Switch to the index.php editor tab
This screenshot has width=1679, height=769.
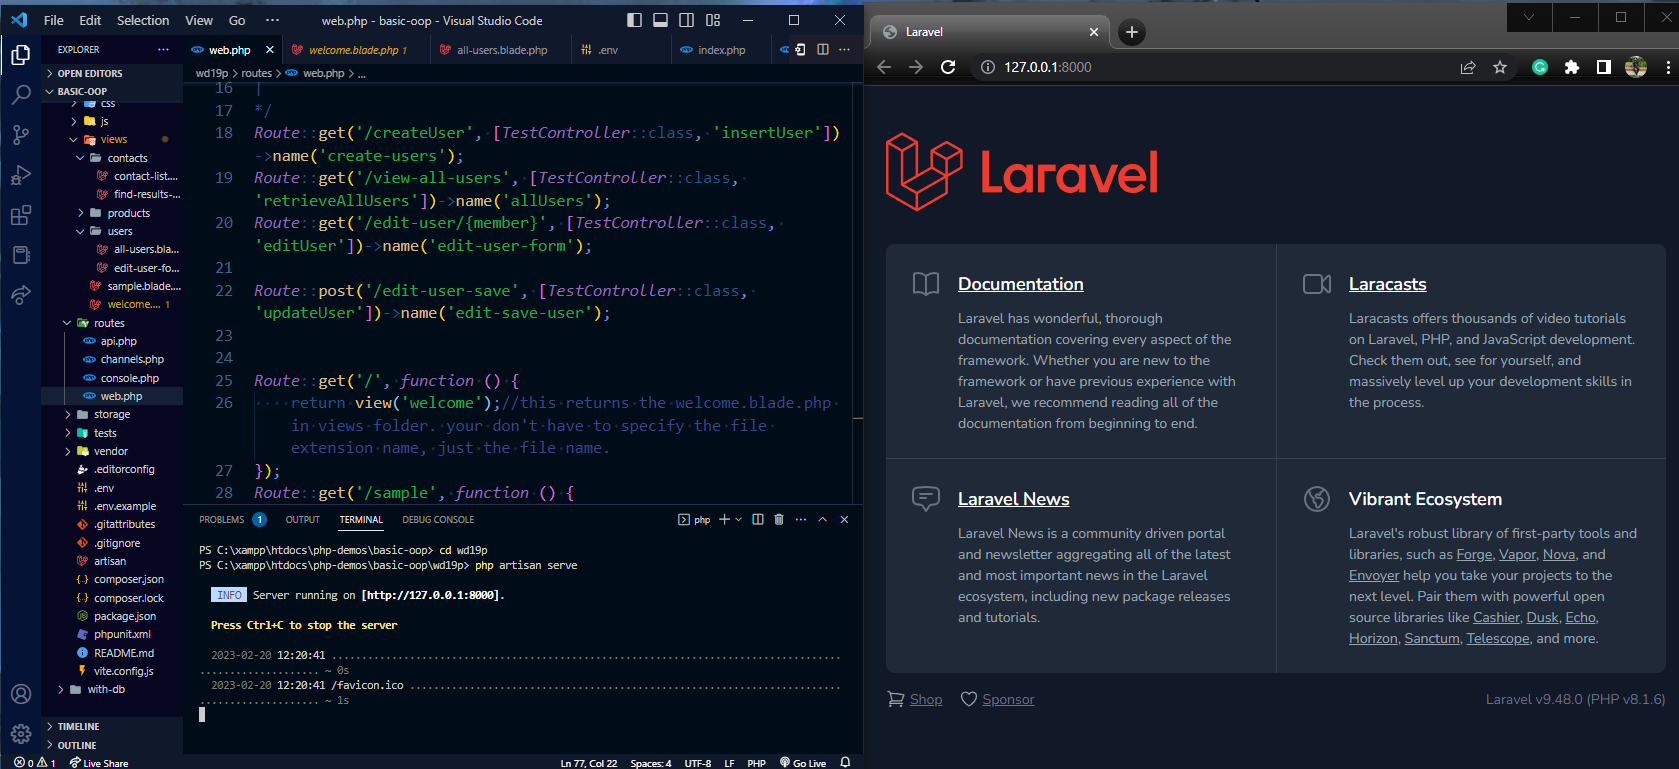(721, 50)
